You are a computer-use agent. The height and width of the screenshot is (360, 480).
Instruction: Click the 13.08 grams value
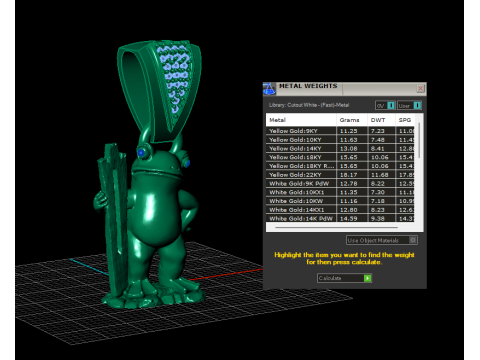coord(348,148)
